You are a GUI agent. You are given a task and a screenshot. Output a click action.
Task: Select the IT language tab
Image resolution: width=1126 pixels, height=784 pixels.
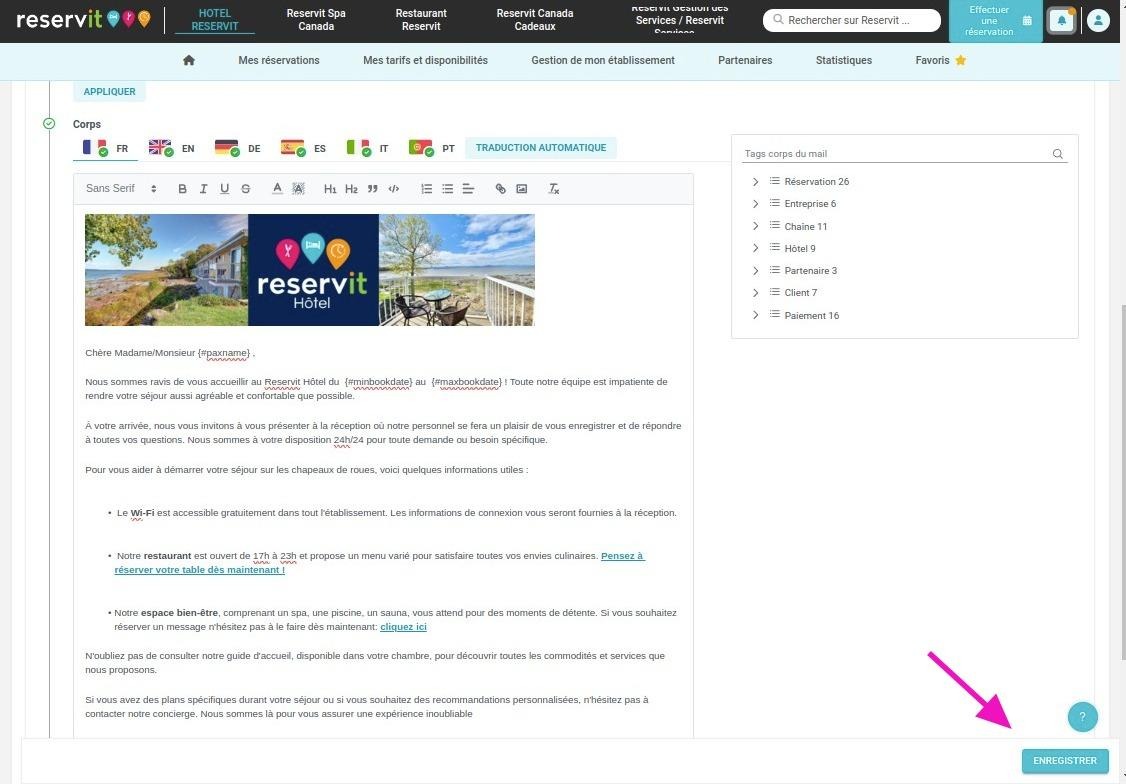tap(367, 148)
